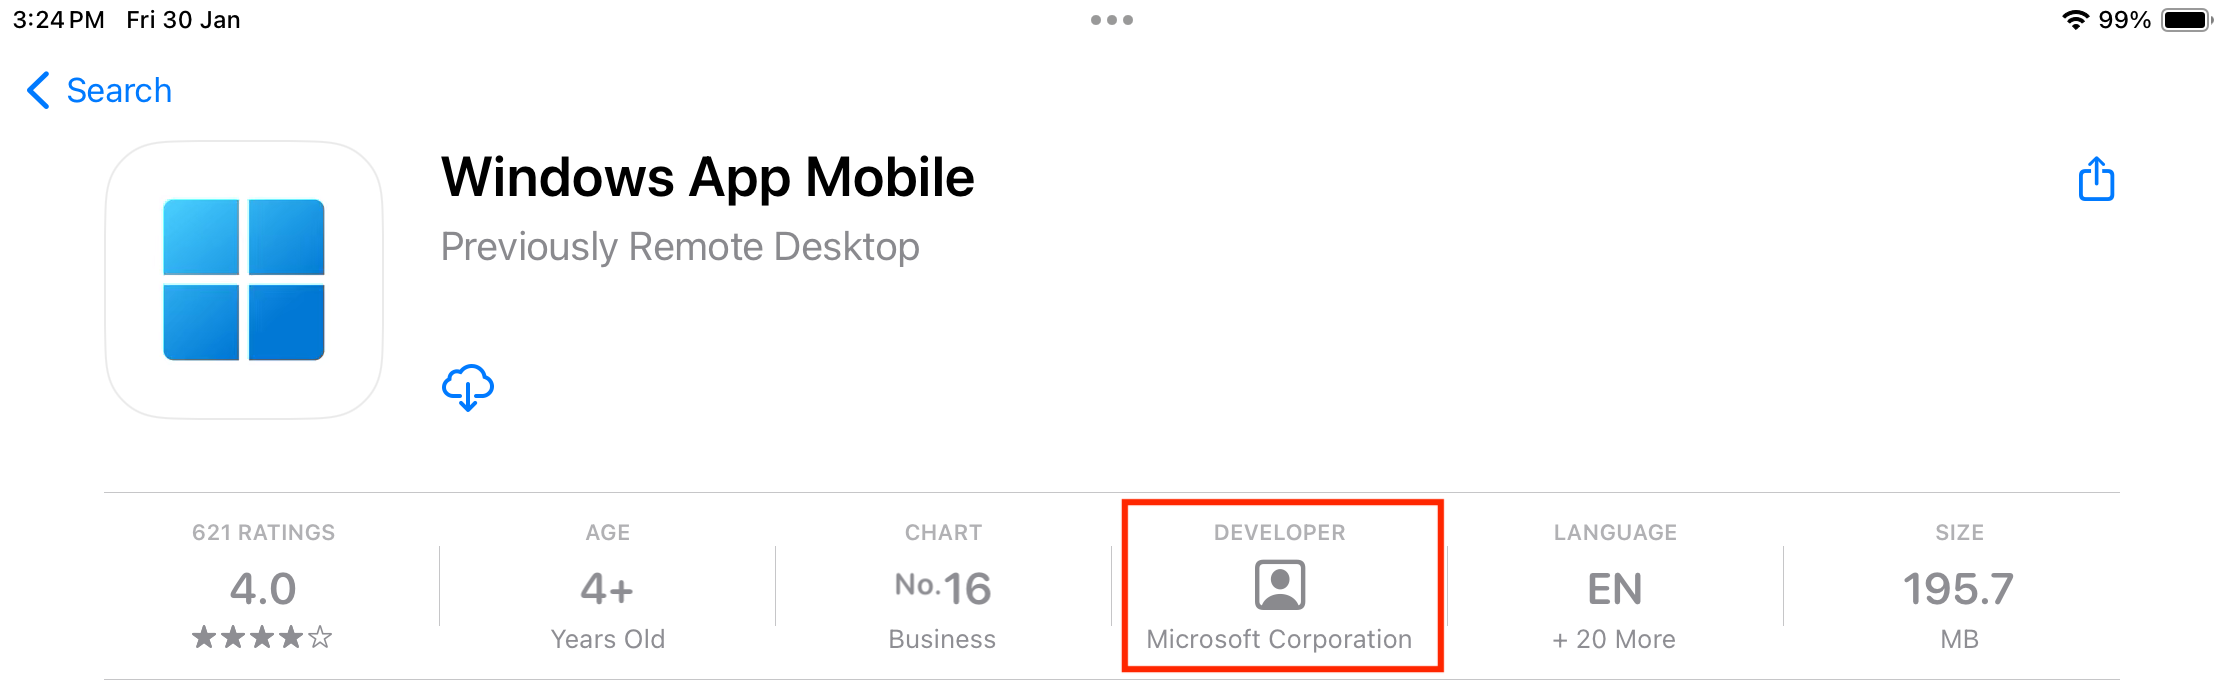Tap the Windows App Mobile logo
The image size is (2224, 688).
pos(244,280)
